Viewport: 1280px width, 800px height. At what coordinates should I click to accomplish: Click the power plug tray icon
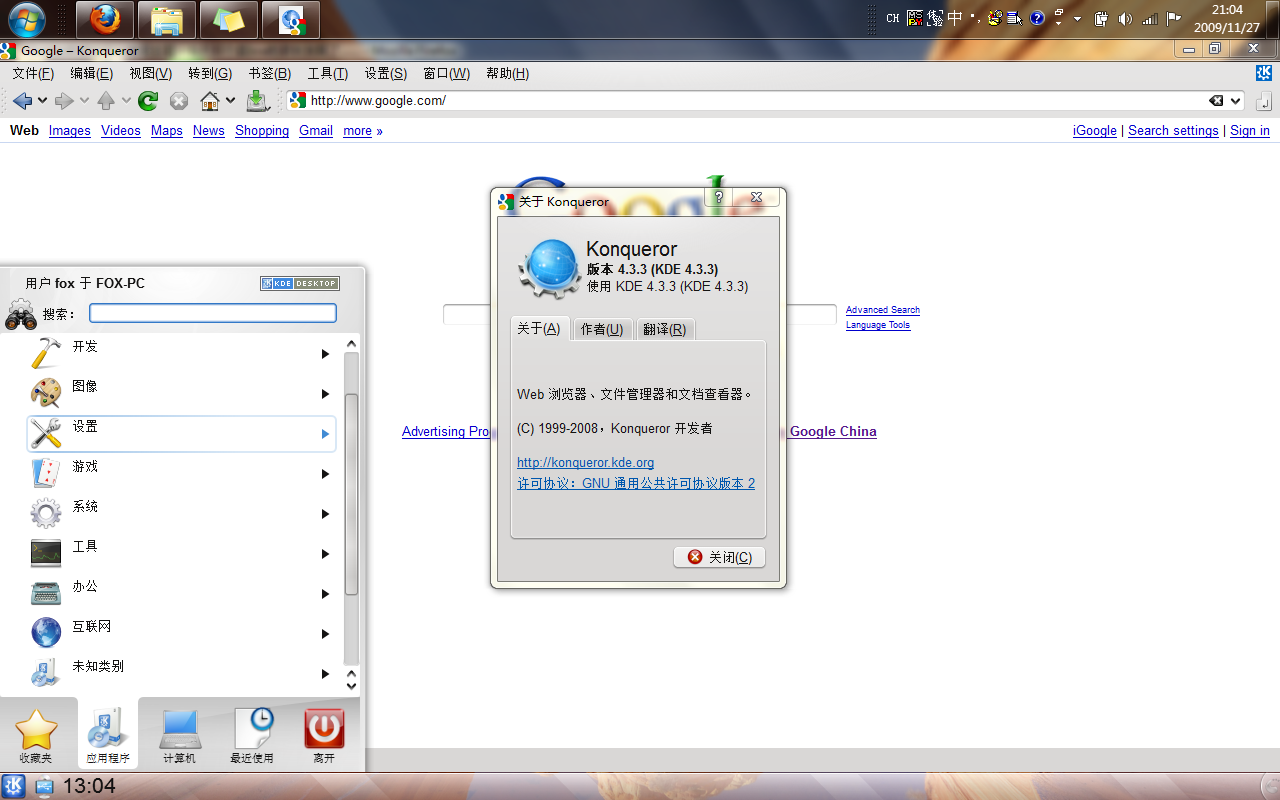1102,18
